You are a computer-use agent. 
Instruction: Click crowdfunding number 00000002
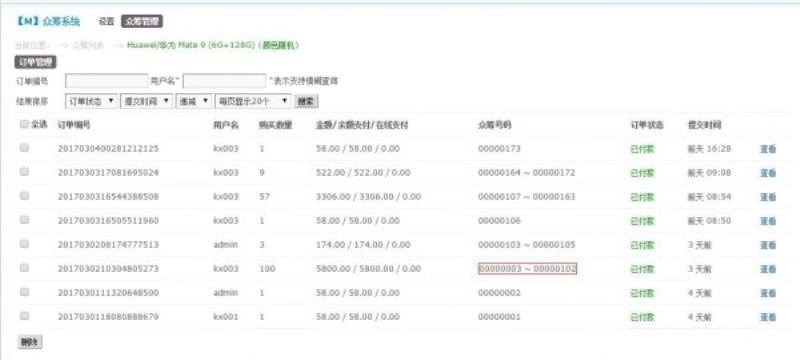pos(499,293)
